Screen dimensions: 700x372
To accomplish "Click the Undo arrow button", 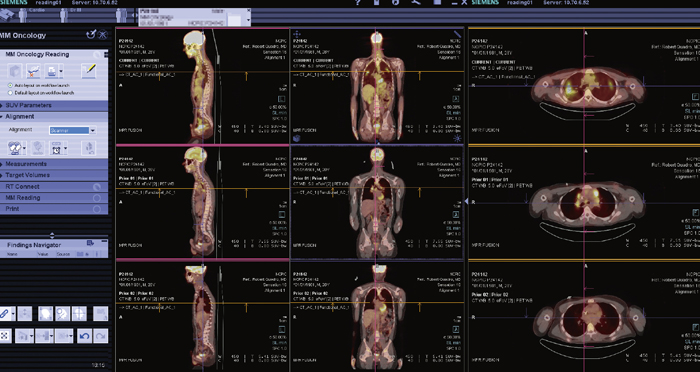I will 84,336.
